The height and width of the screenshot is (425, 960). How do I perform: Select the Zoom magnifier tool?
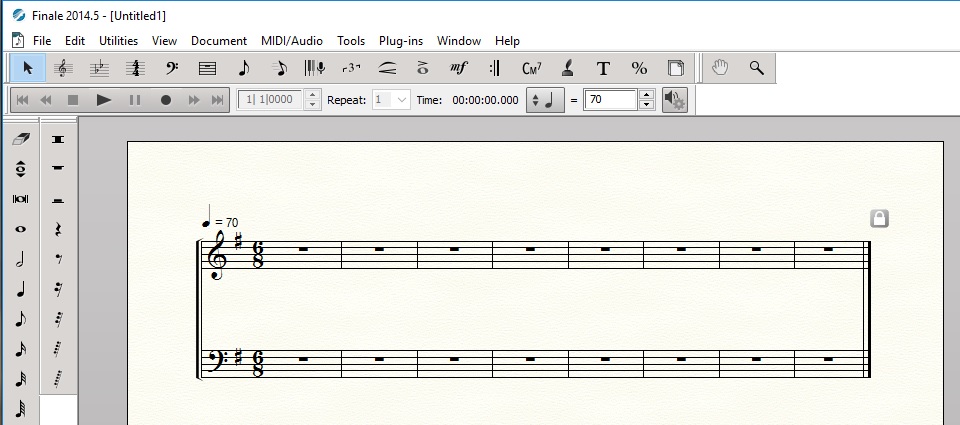click(757, 68)
